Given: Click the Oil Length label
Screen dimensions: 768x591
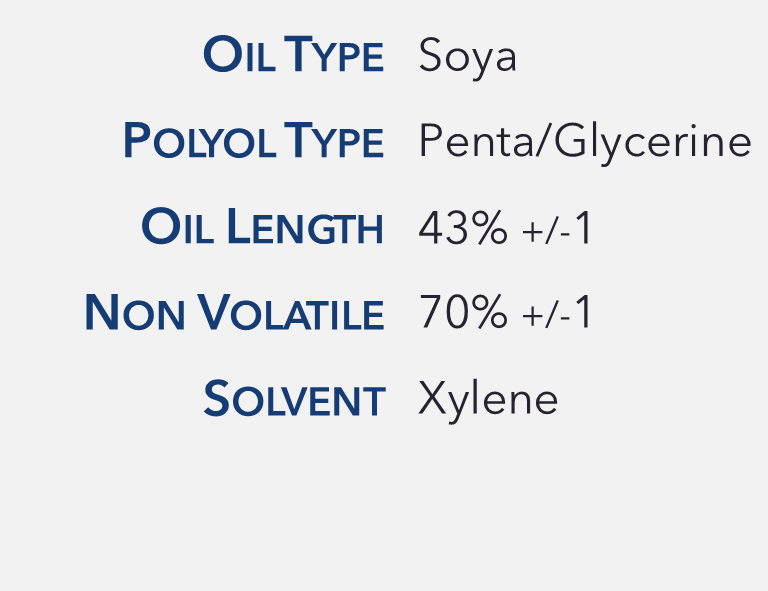Looking at the screenshot, I should [x=263, y=229].
